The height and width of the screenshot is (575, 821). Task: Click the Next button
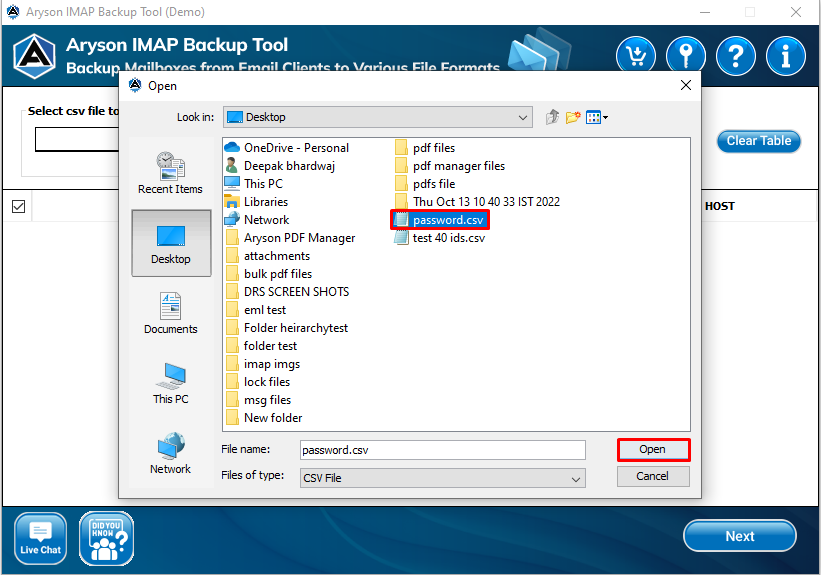739,536
